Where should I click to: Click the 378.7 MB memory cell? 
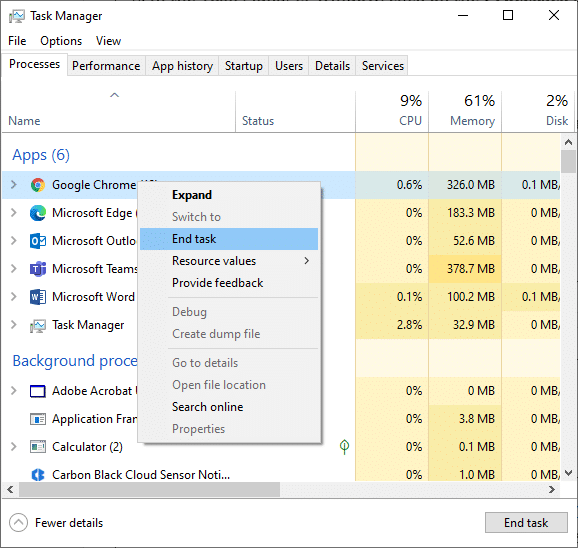click(465, 269)
